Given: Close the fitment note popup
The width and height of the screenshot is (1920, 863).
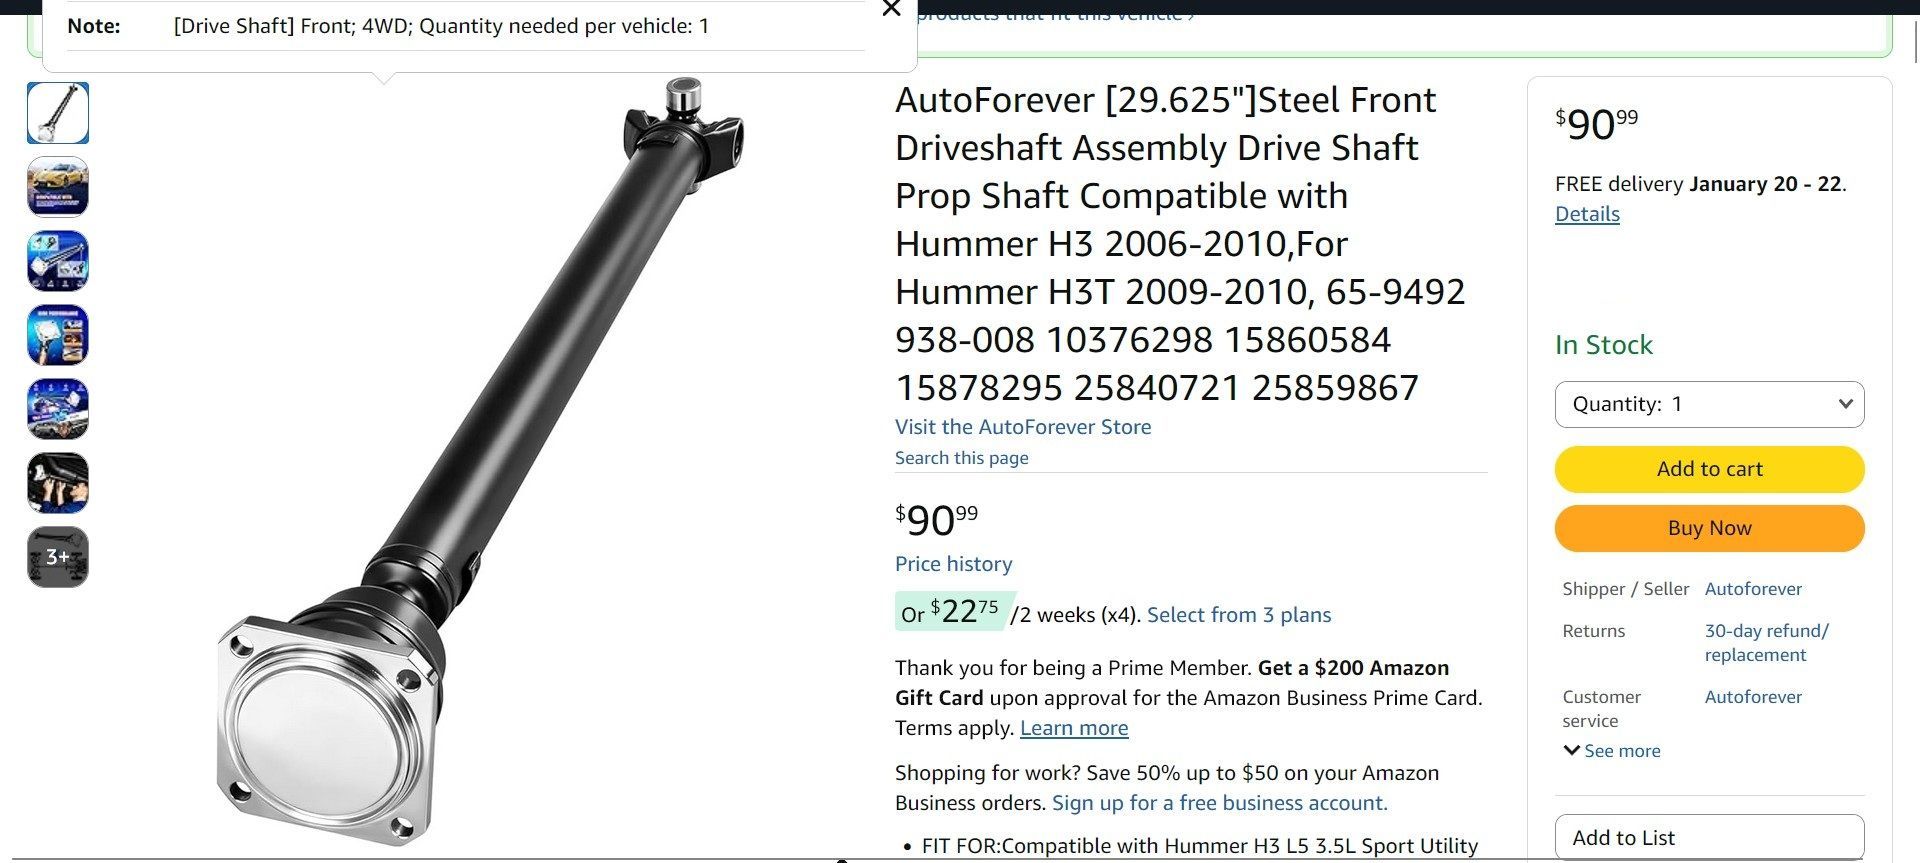Looking at the screenshot, I should point(891,9).
